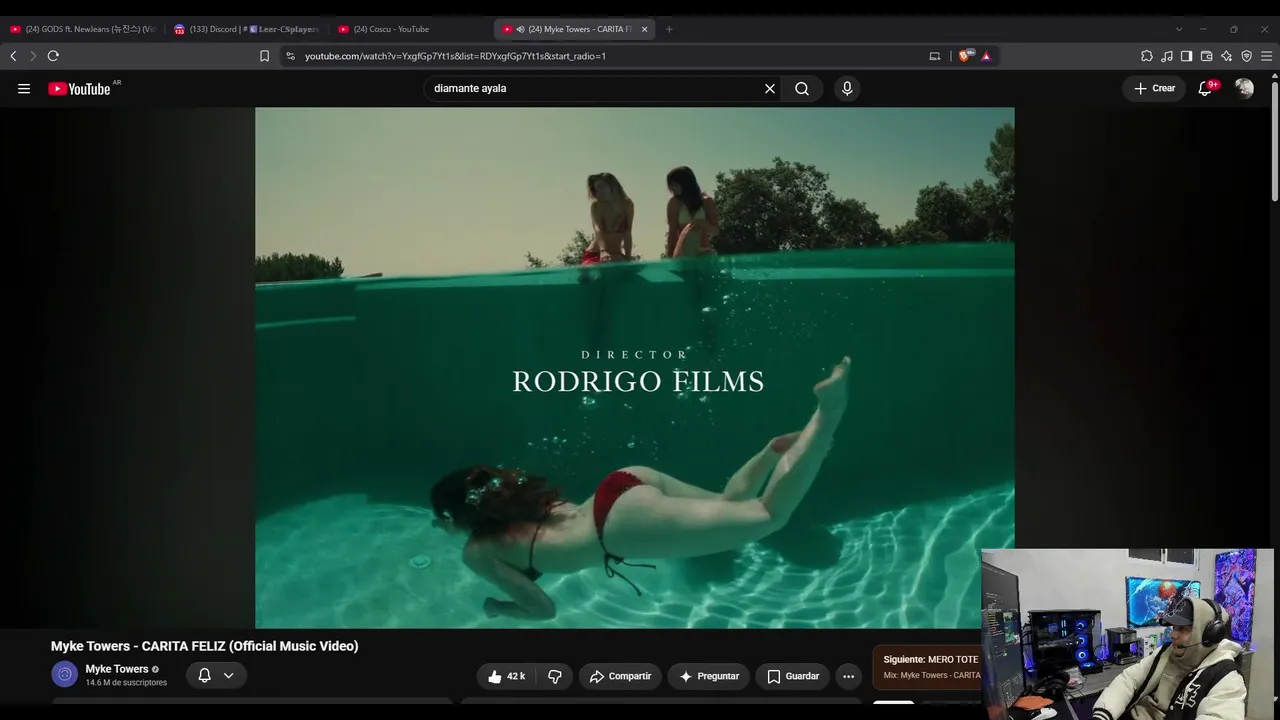Image resolution: width=1280 pixels, height=720 pixels.
Task: Run search with the magnifier button
Action: pyautogui.click(x=802, y=89)
